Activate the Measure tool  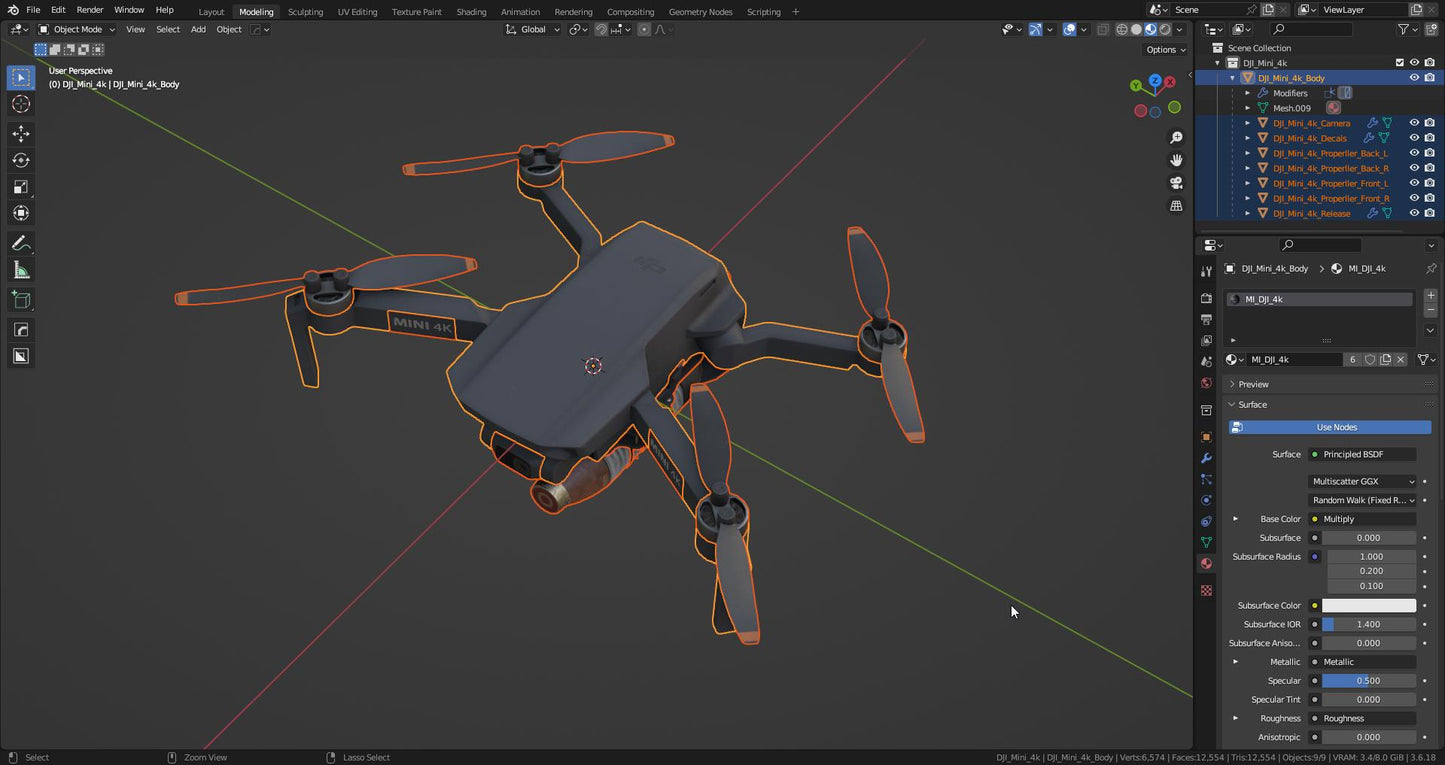[x=20, y=268]
